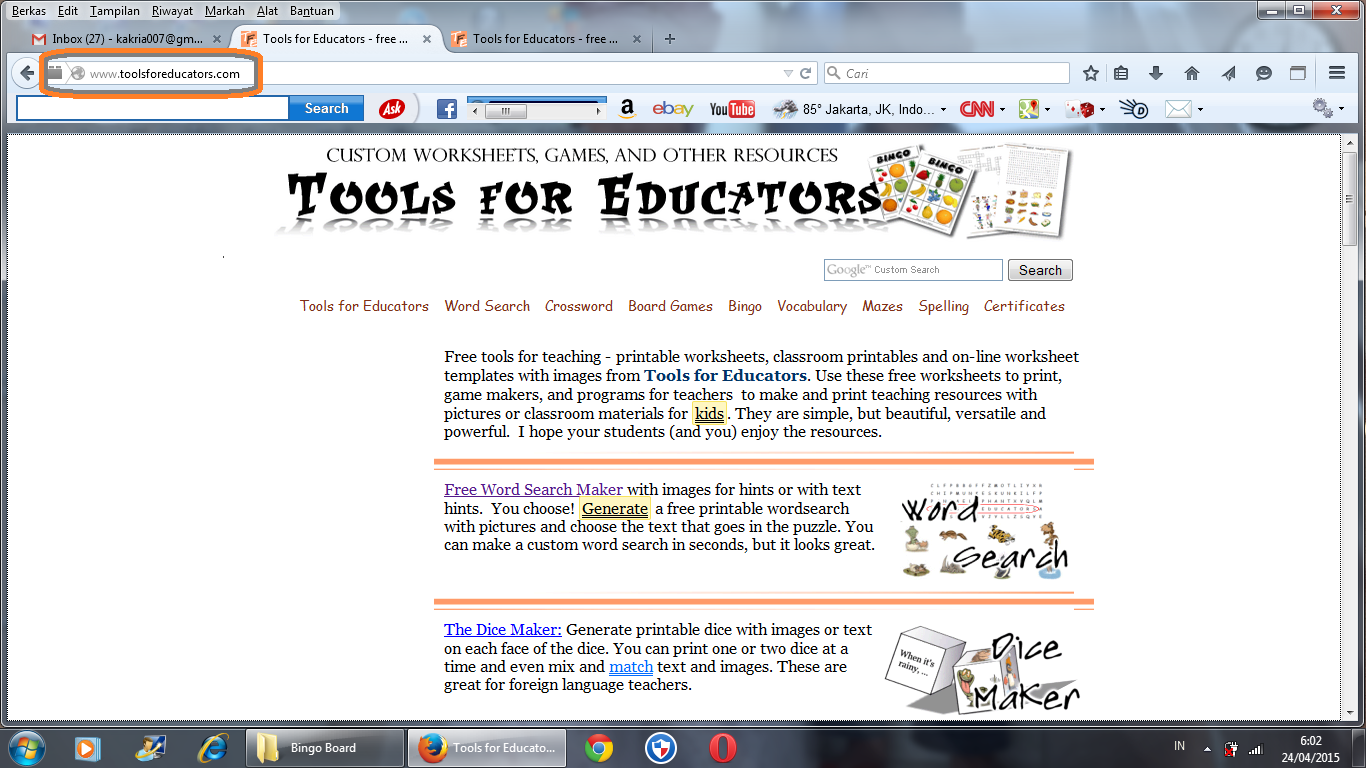Image resolution: width=1366 pixels, height=768 pixels.
Task: Click the Ask logo icon
Action: [392, 109]
